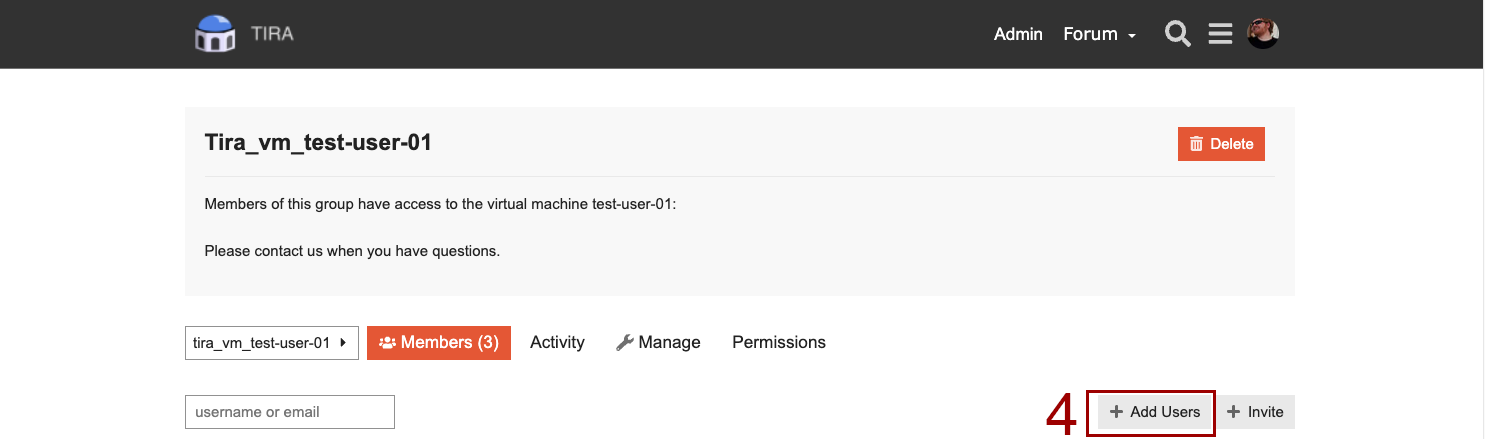Switch to the Activity tab
The image size is (1485, 446).
pos(557,343)
